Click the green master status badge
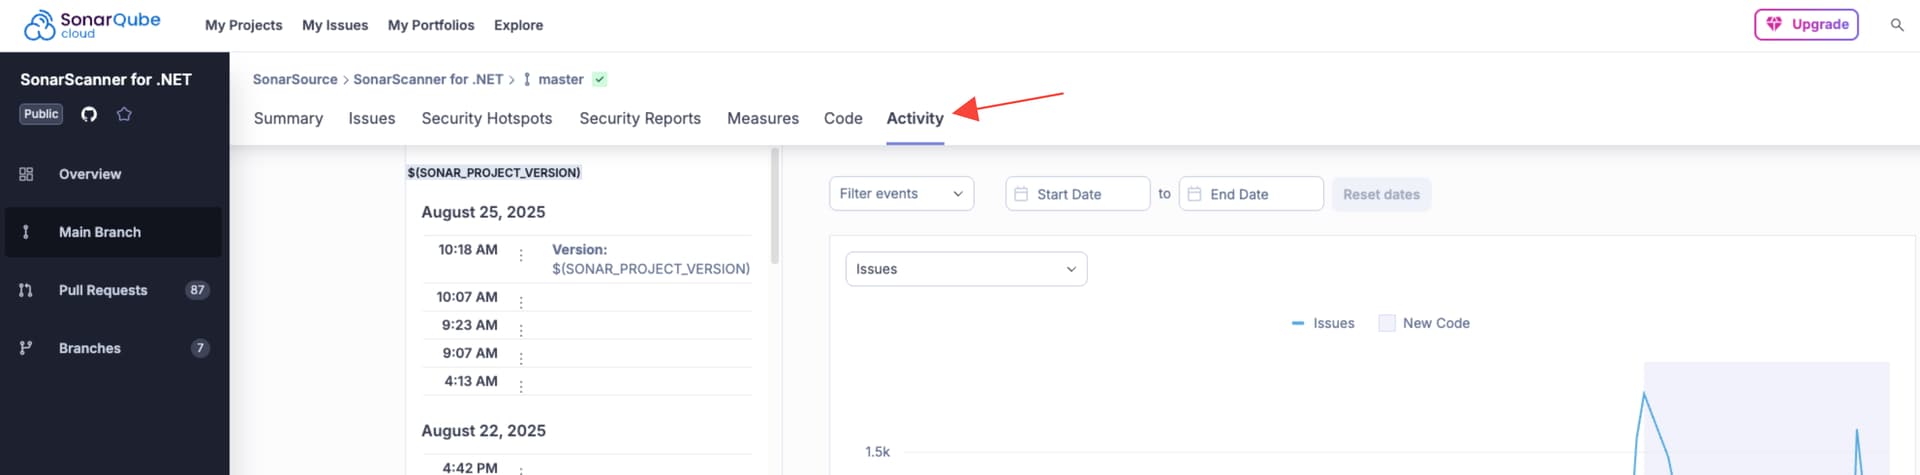 point(600,79)
